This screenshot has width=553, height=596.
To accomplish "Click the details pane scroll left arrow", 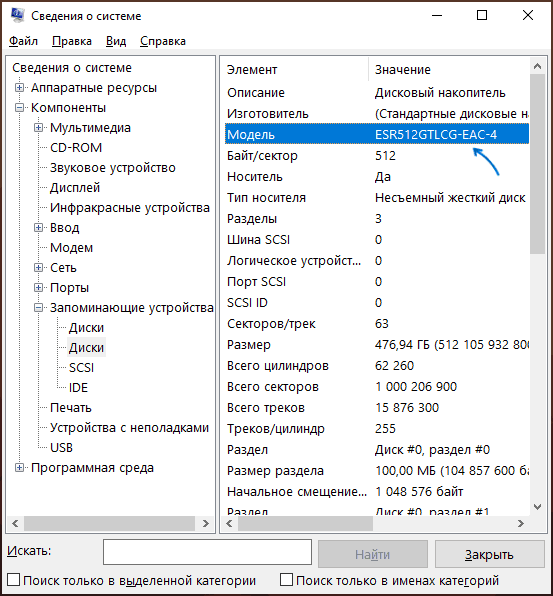I will point(229,523).
